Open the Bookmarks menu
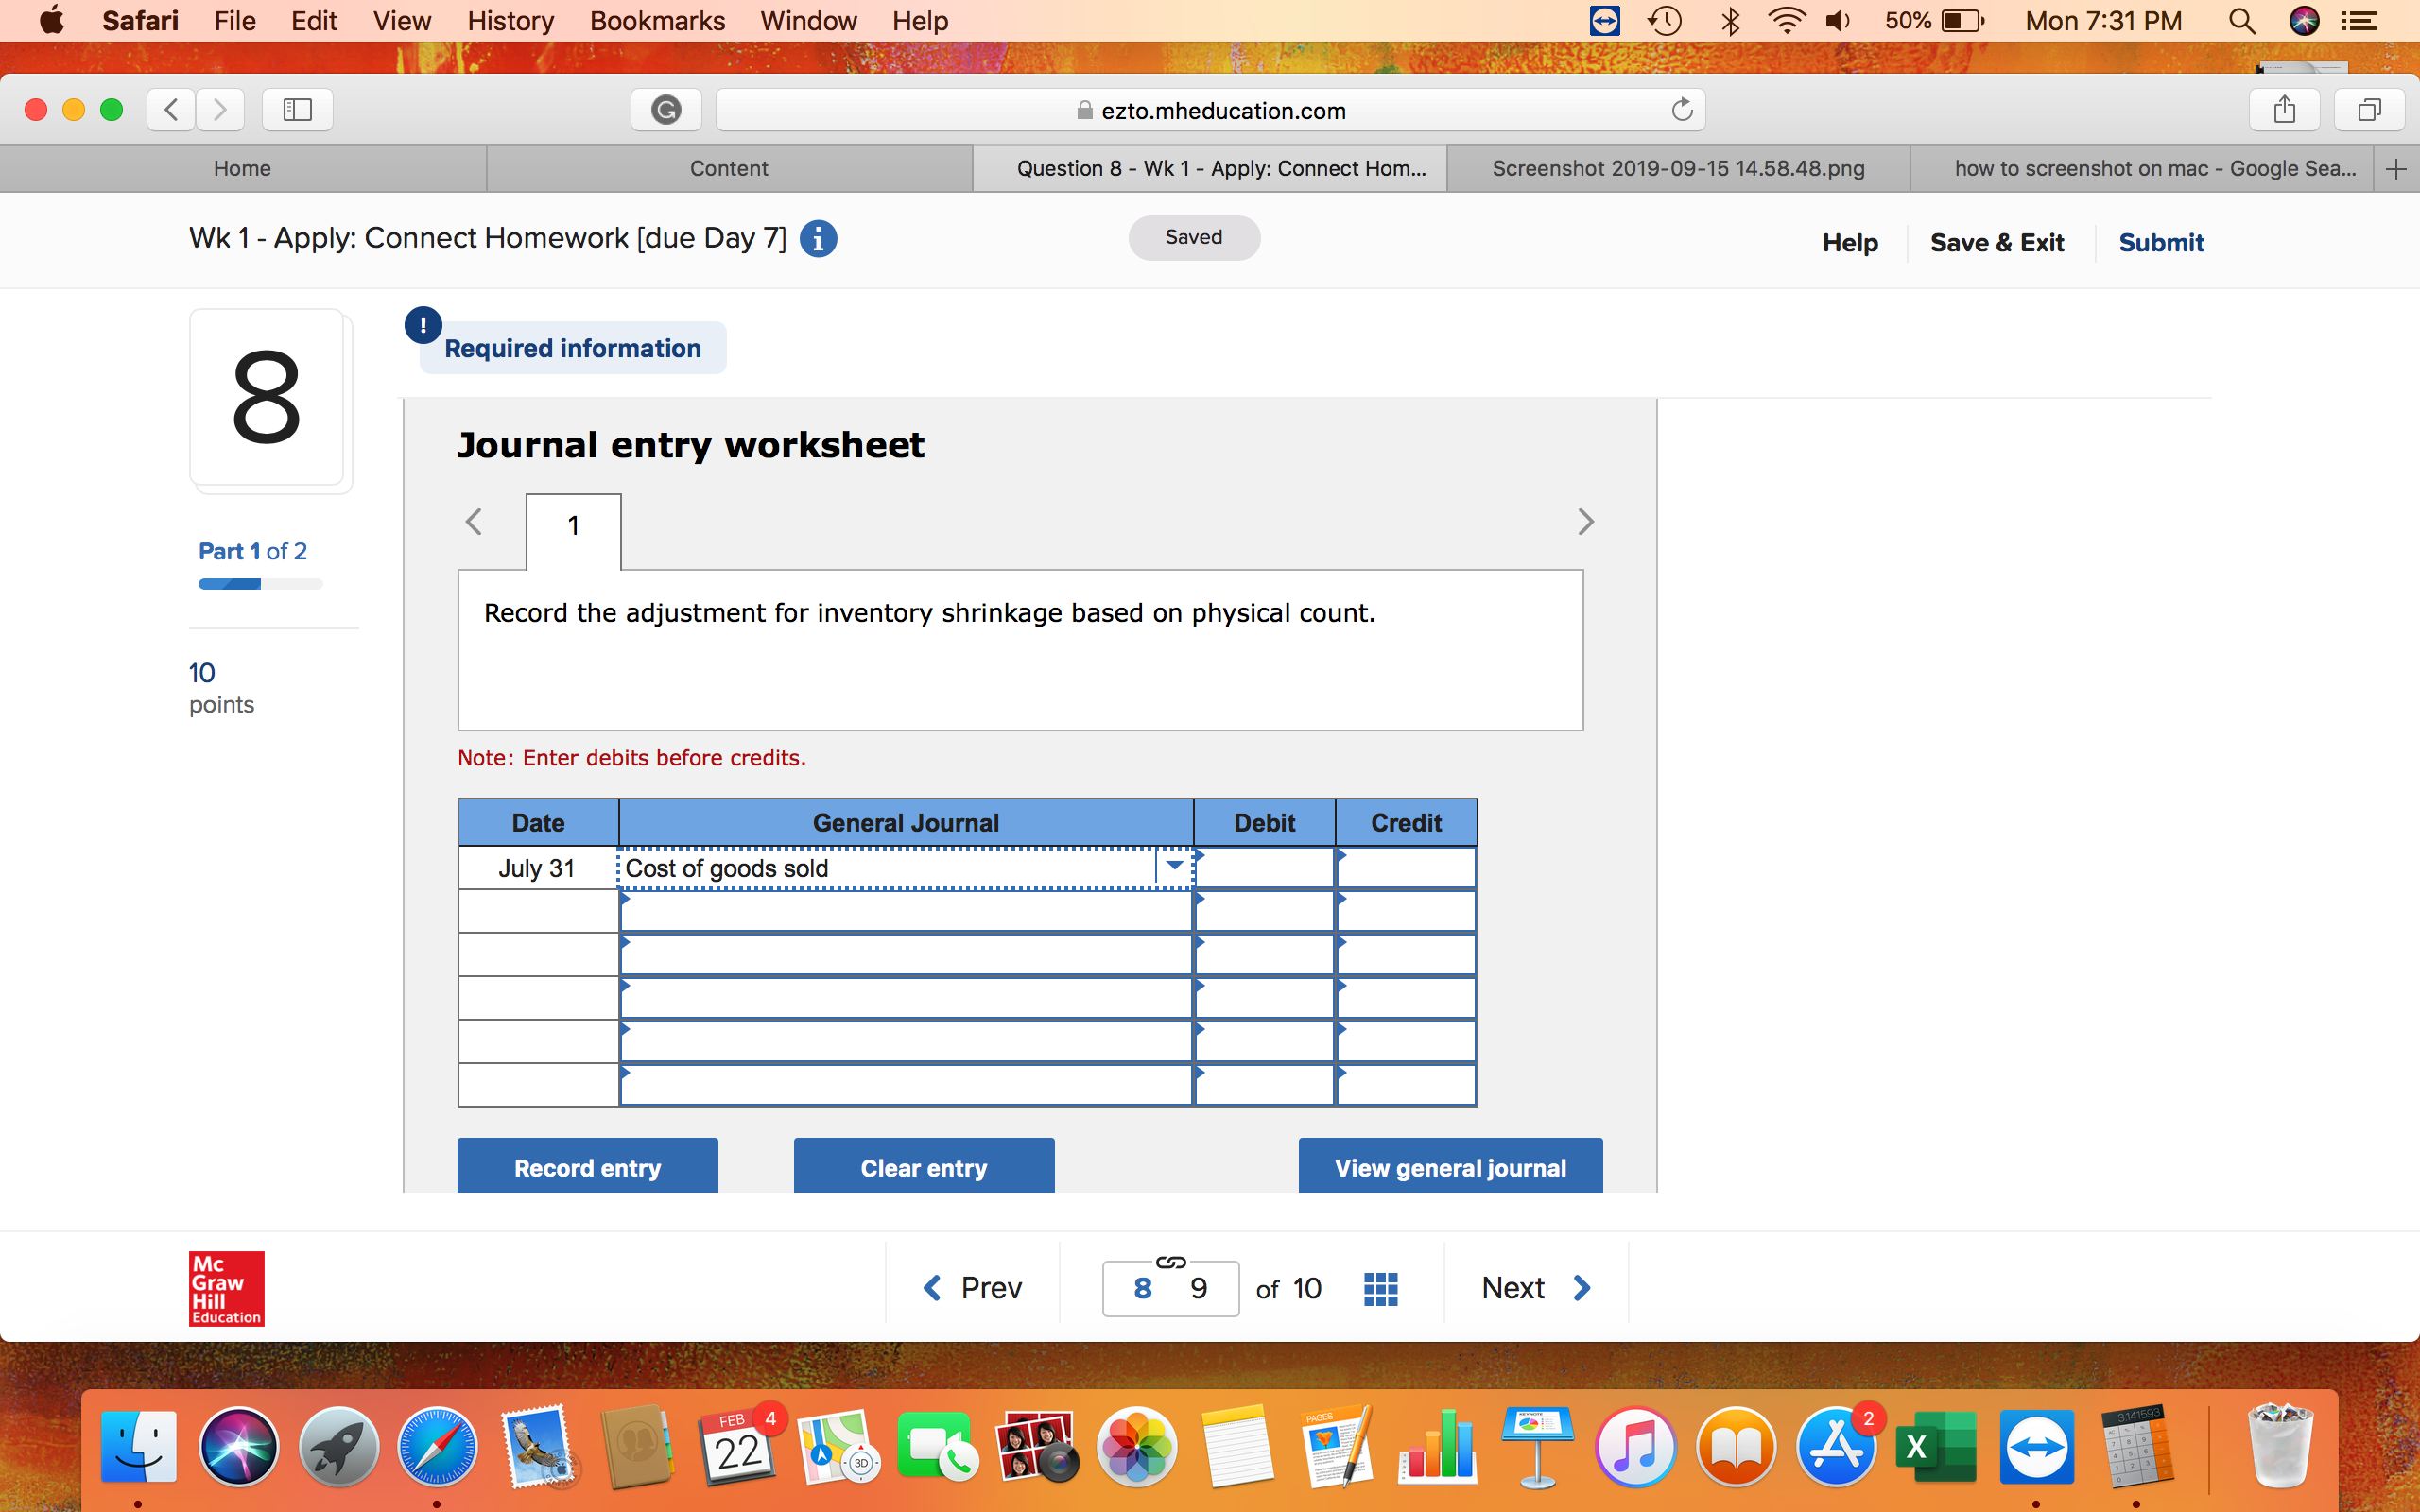Viewport: 2420px width, 1512px height. pyautogui.click(x=656, y=20)
